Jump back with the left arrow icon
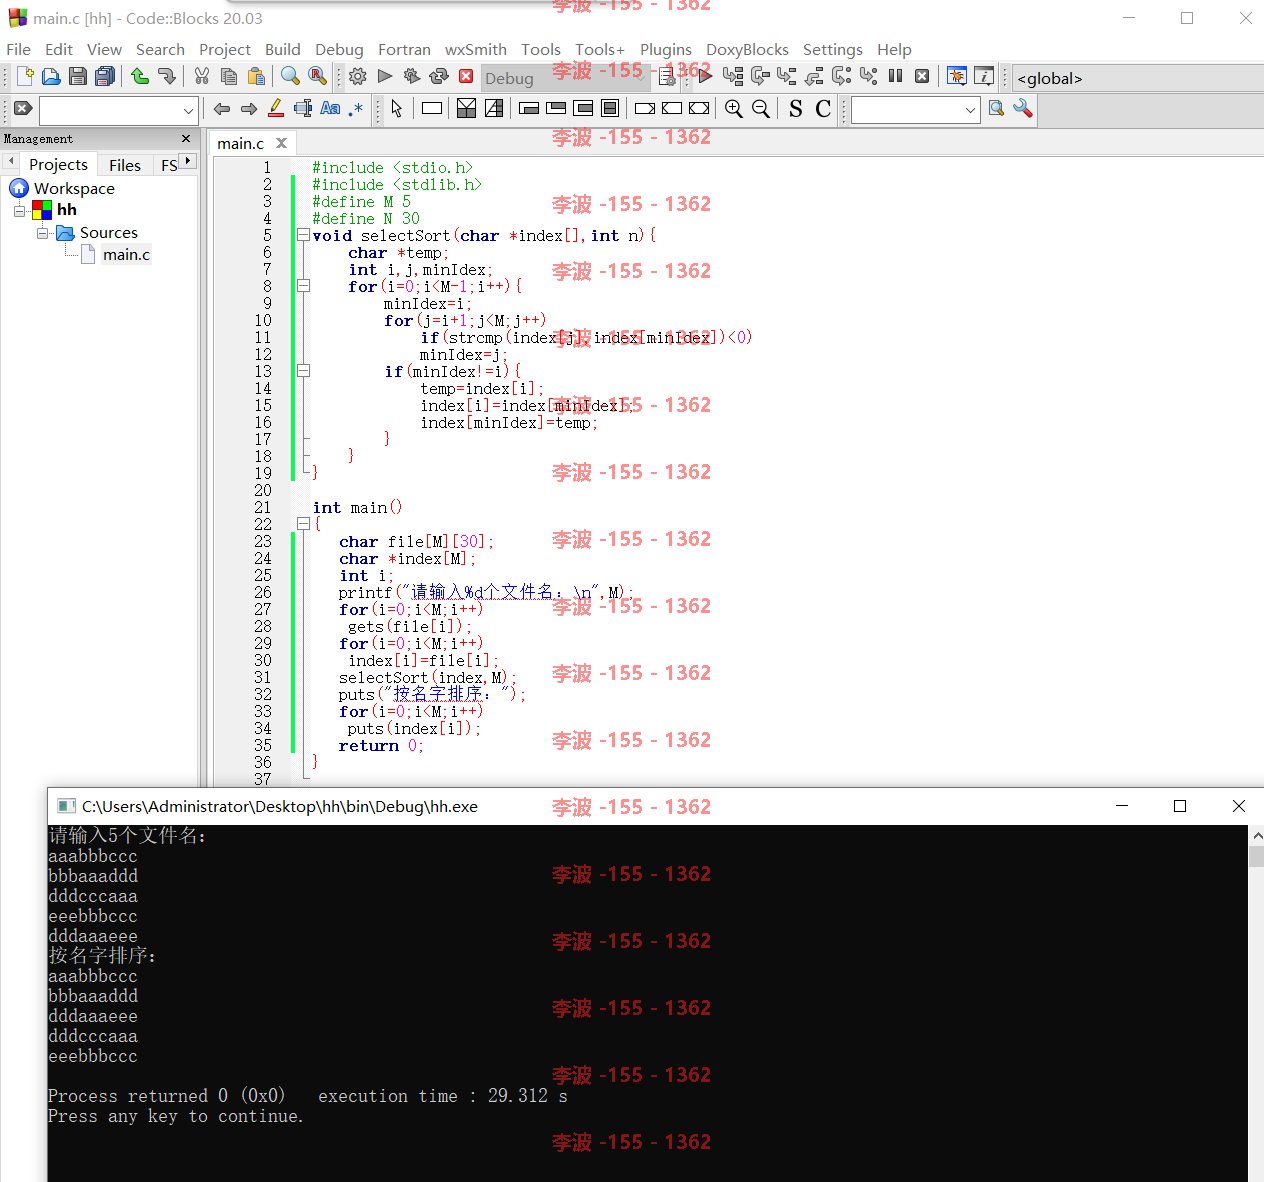 (222, 109)
